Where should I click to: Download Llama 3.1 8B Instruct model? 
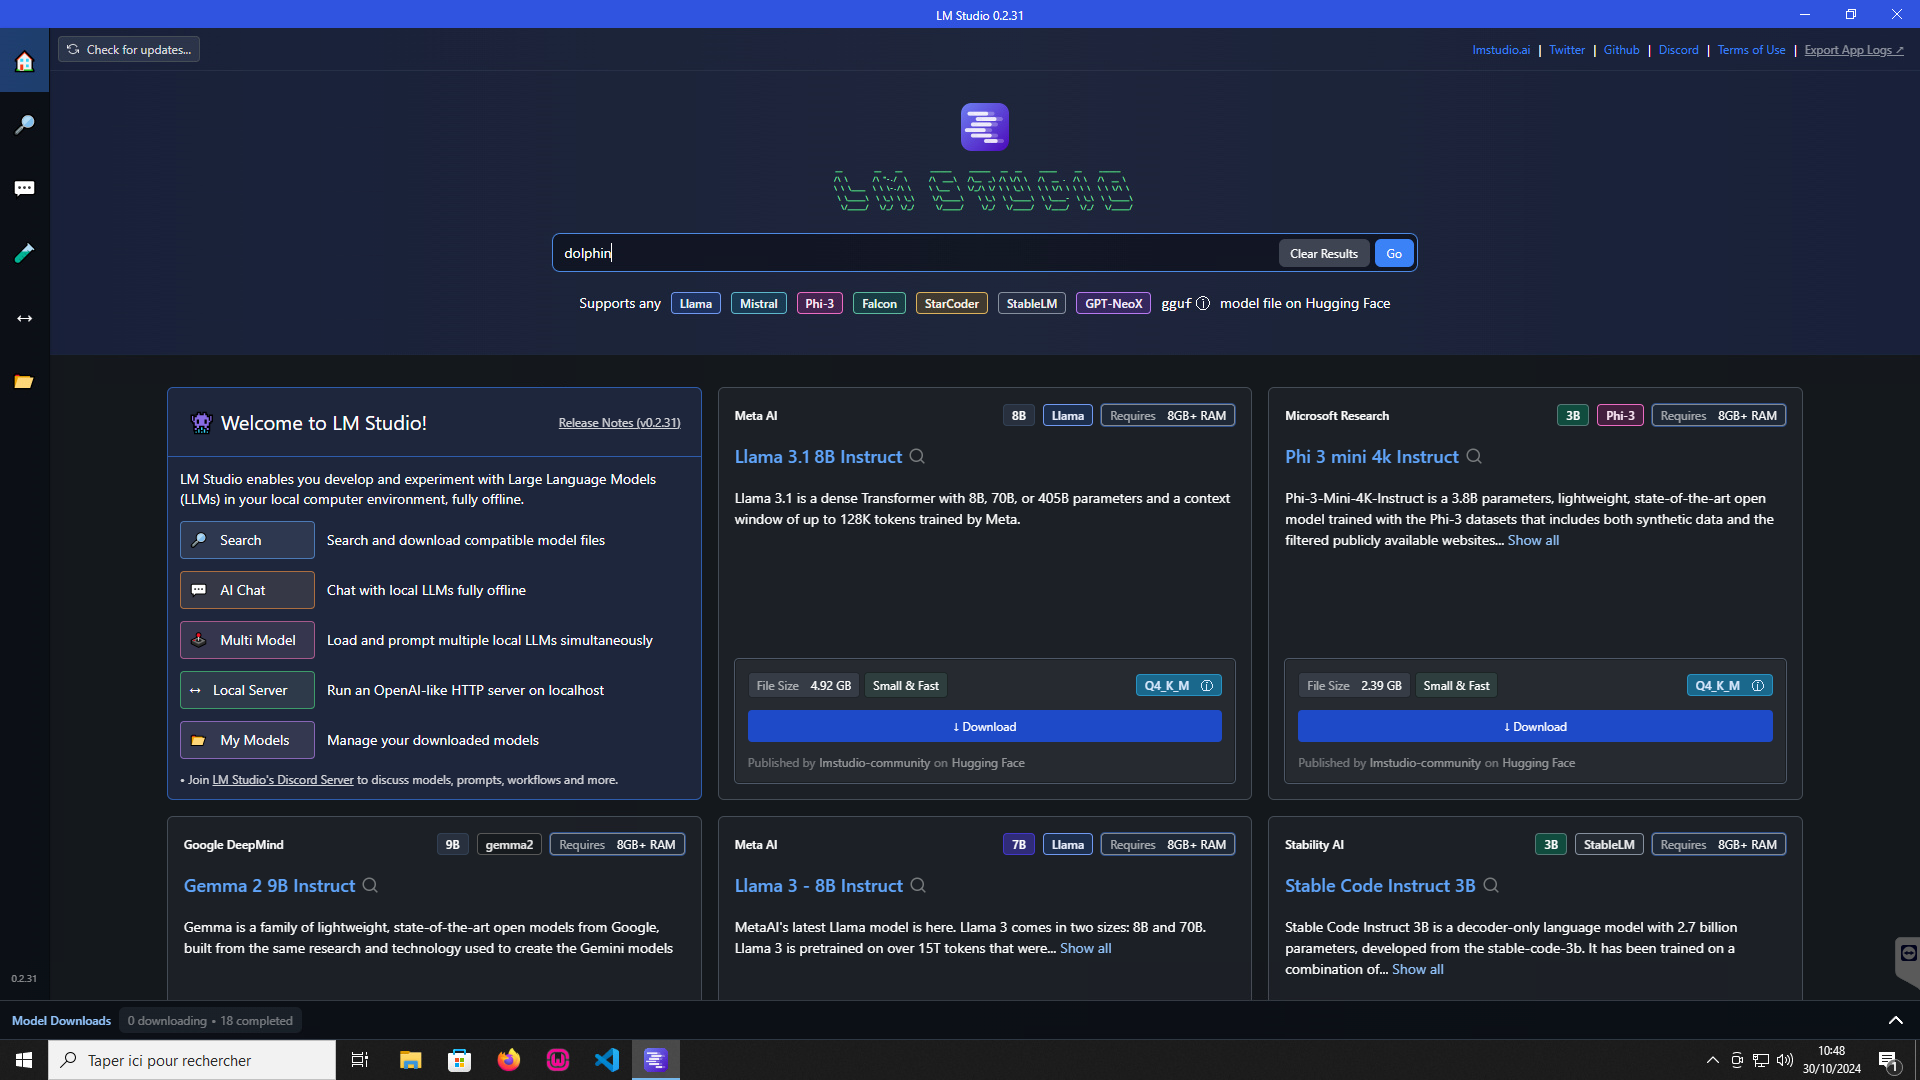click(984, 727)
